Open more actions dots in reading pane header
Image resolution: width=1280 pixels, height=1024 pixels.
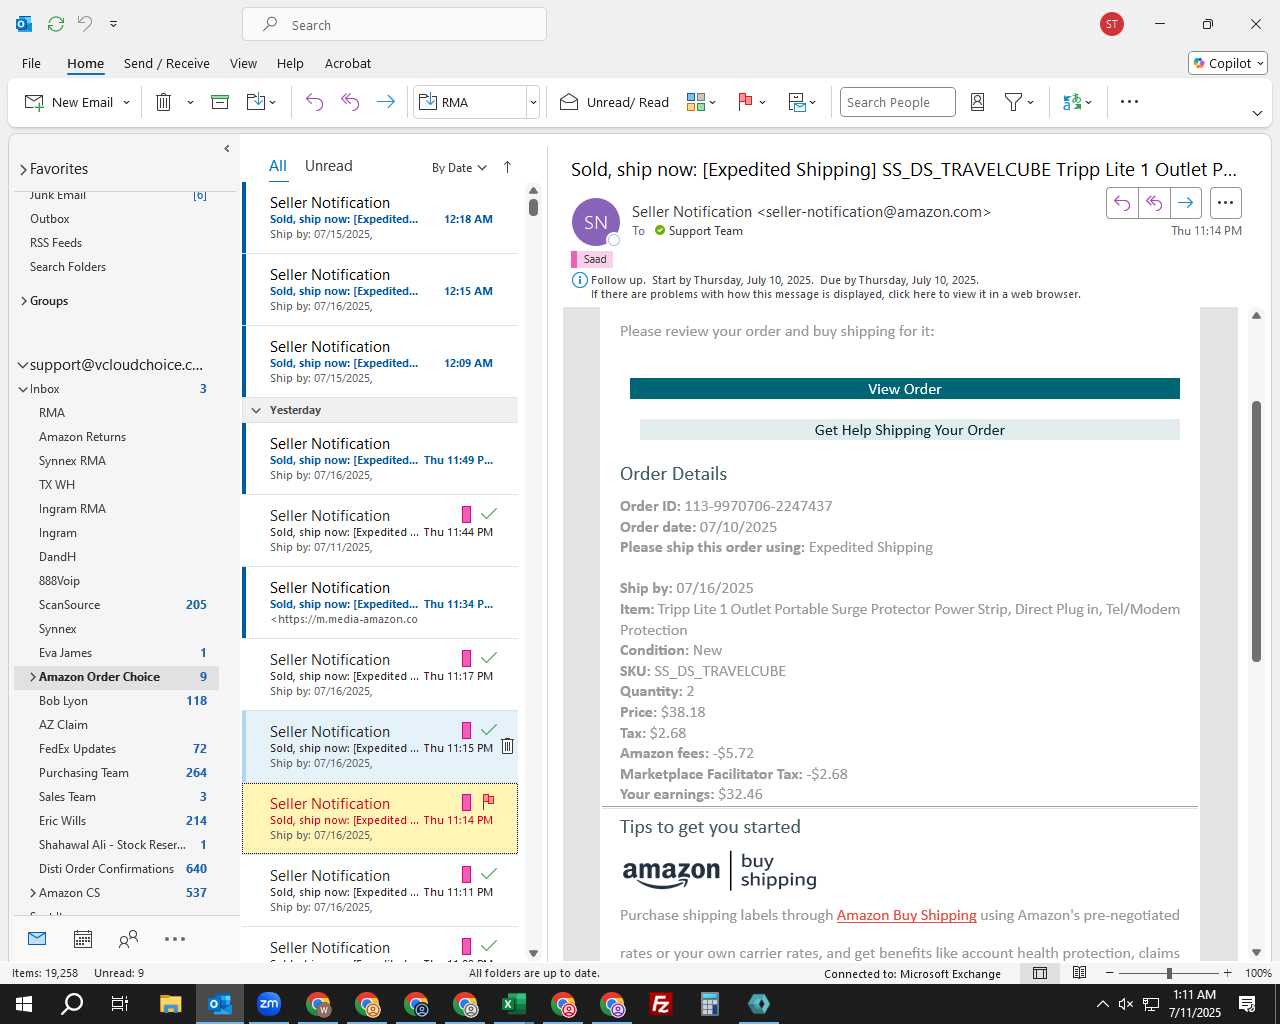[1225, 203]
